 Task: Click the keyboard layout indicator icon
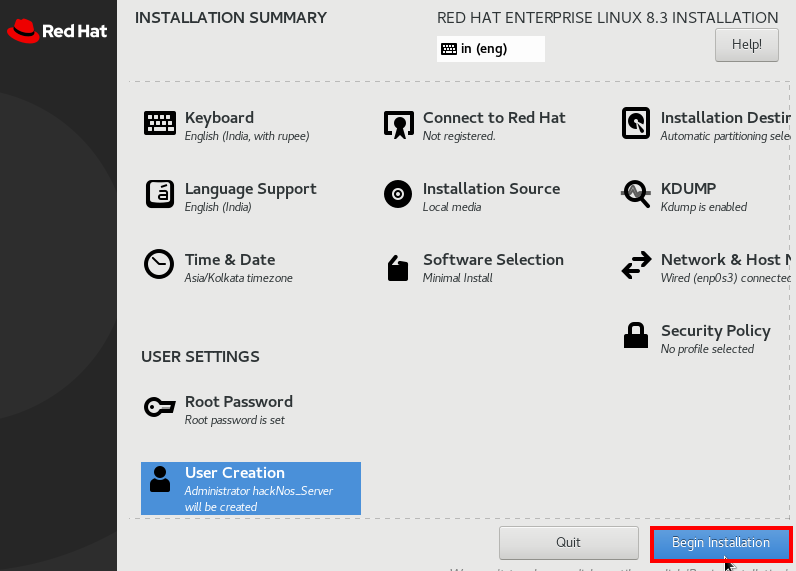click(x=449, y=49)
